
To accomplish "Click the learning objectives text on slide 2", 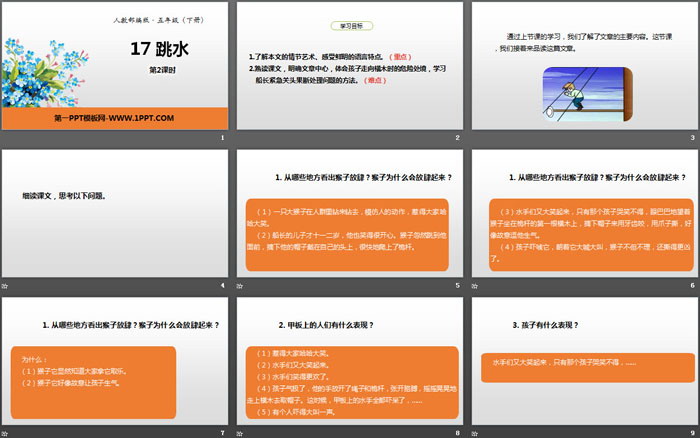I will click(x=347, y=68).
